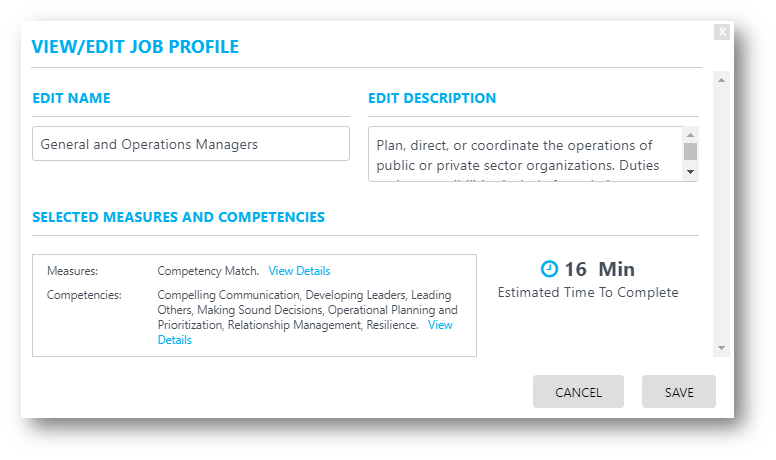Click the Estimated Time To Complete label
This screenshot has width=776, height=460.
point(588,293)
